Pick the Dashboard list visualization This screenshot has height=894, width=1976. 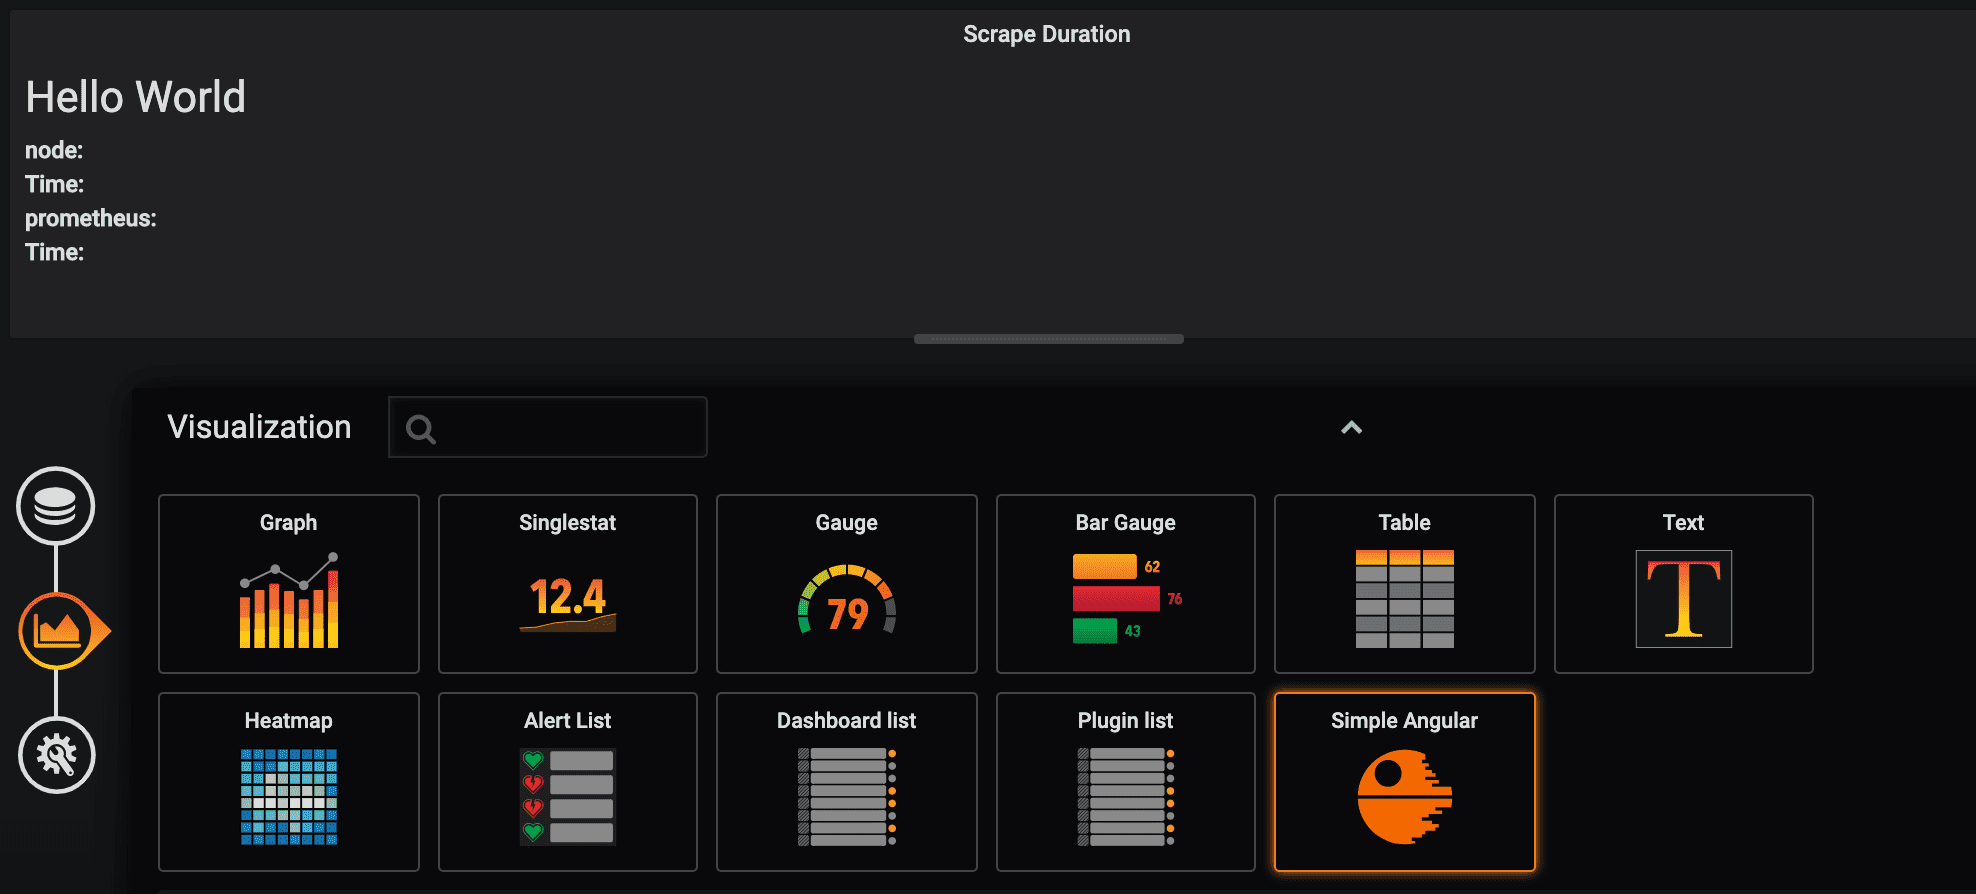pyautogui.click(x=846, y=782)
